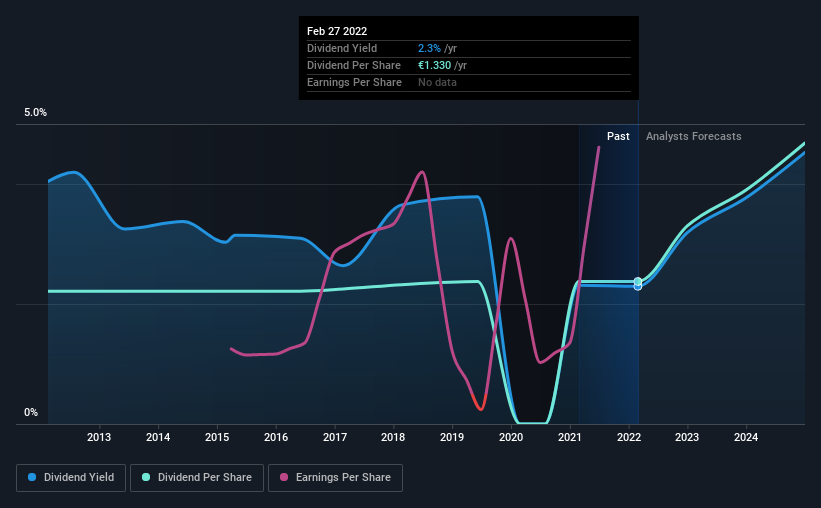Click the €1.330 dividend per share value
This screenshot has height=508, width=821.
pos(435,65)
